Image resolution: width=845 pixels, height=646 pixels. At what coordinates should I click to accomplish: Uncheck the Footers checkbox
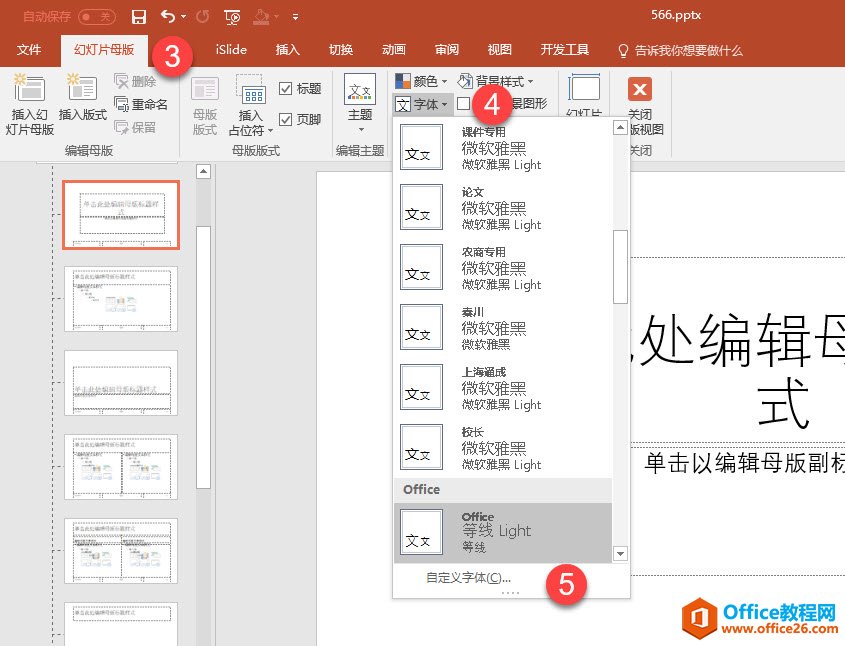pos(286,119)
